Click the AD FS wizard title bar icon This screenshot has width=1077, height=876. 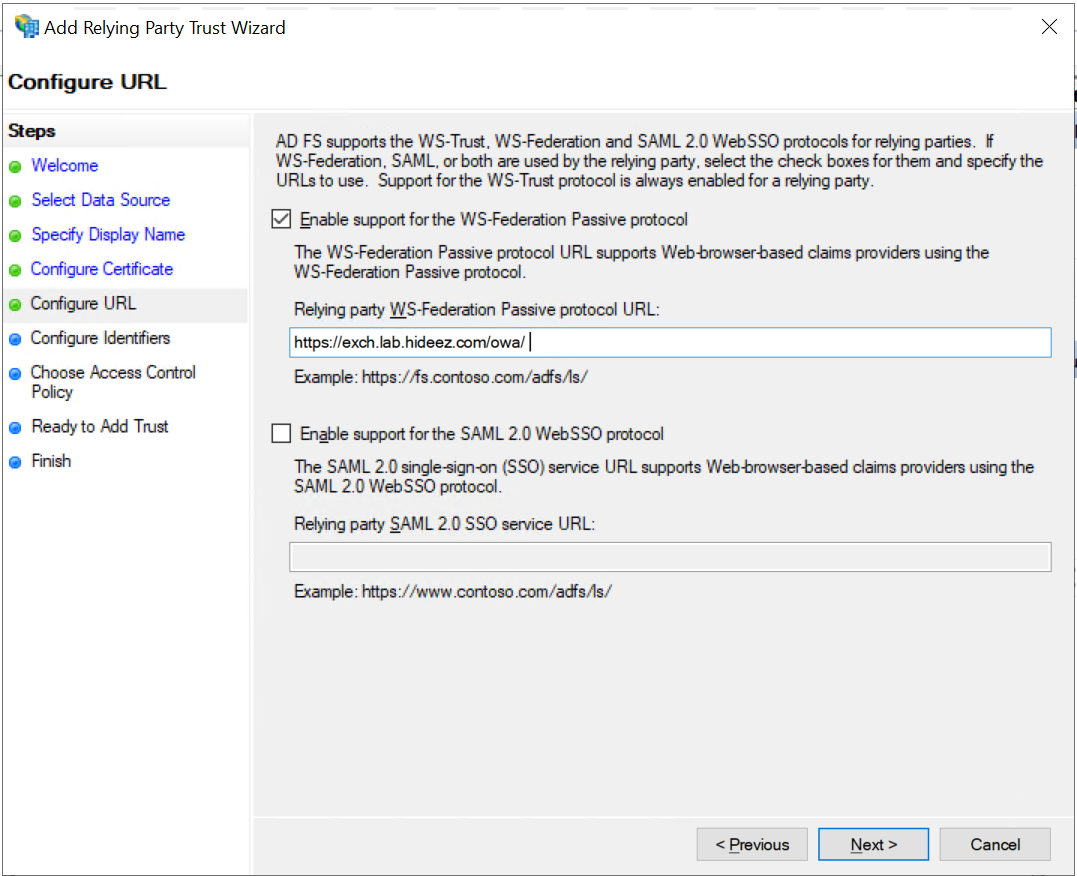click(26, 27)
